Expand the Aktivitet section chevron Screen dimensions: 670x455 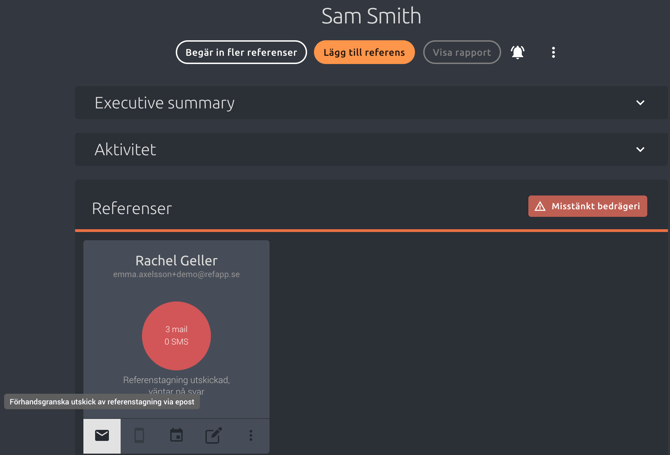point(640,150)
